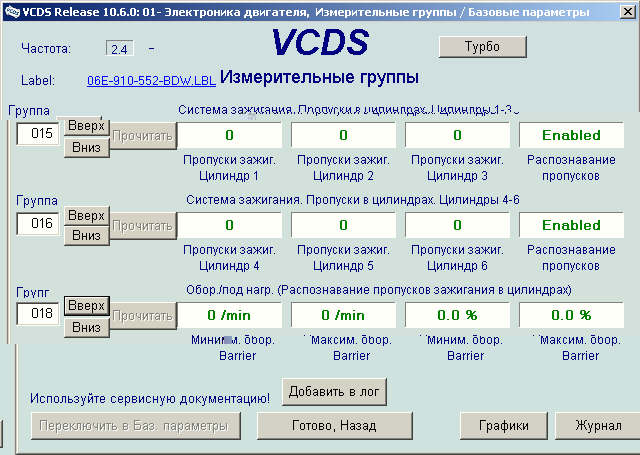Select the Цилиндр 5 misfire value field
This screenshot has height=455, width=640.
tap(343, 225)
